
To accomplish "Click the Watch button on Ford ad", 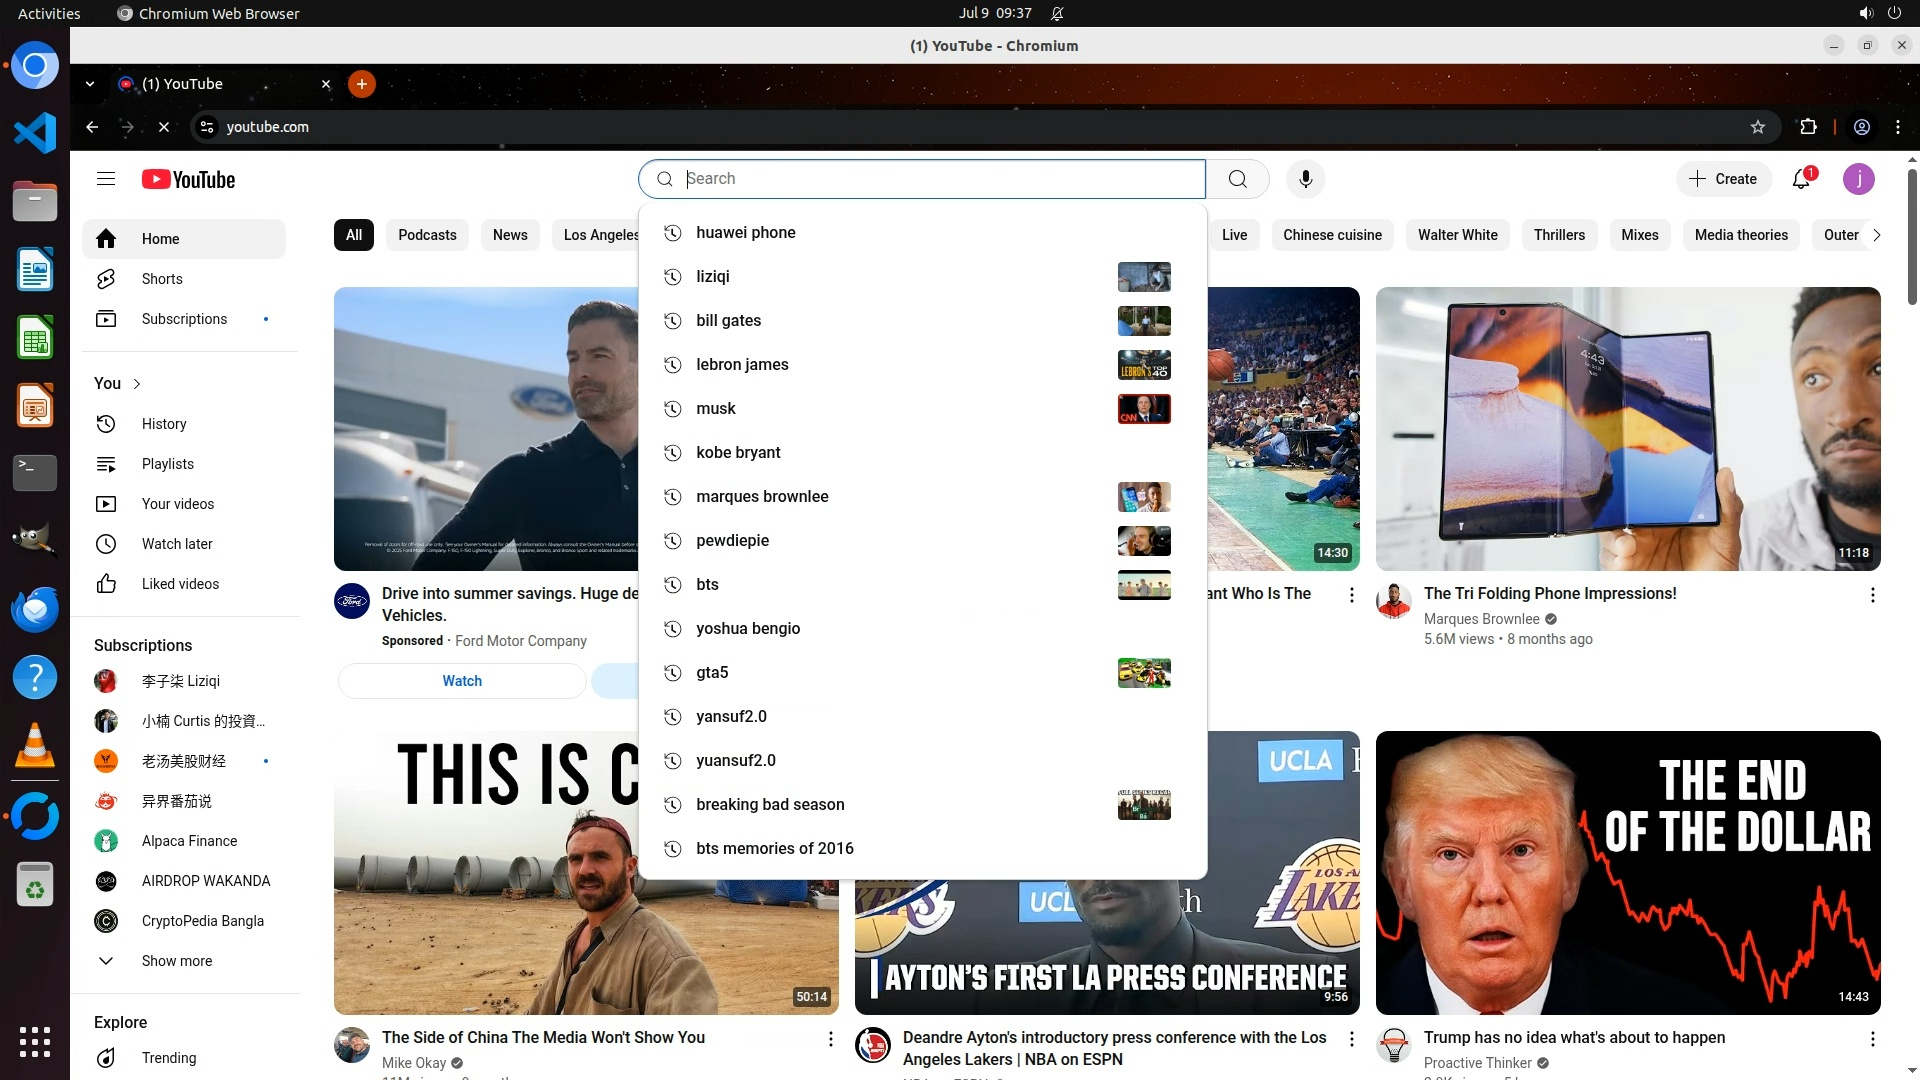I will [x=462, y=681].
